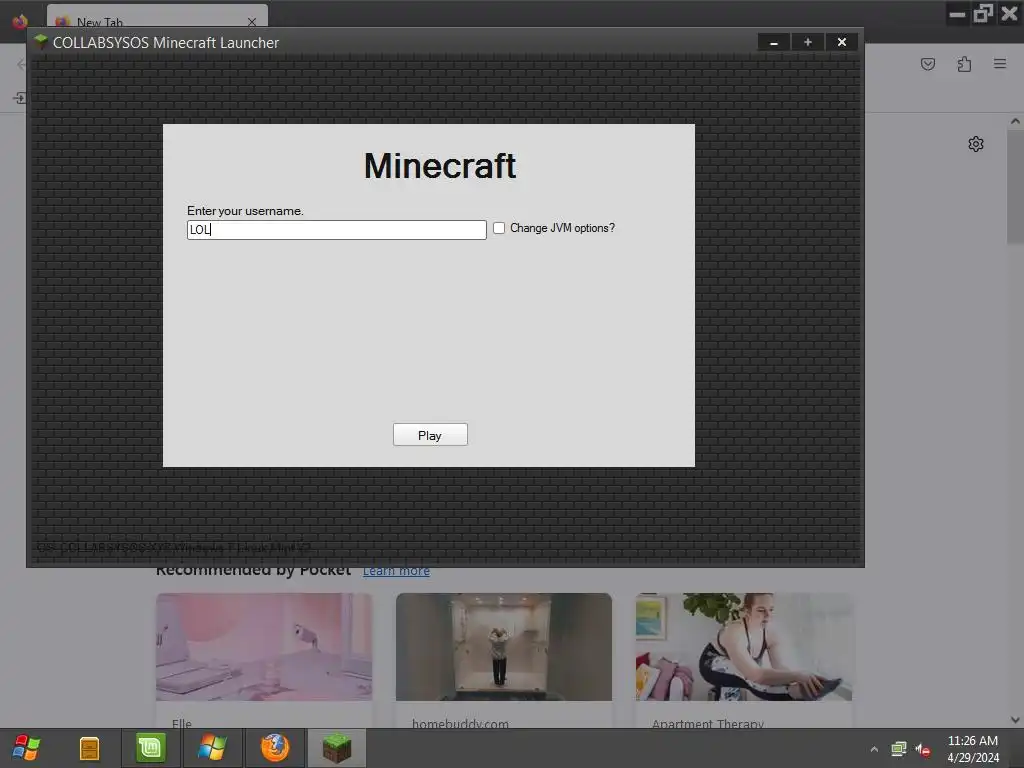Click the Firefox logo in title bar
The width and height of the screenshot is (1024, 768).
tap(20, 21)
